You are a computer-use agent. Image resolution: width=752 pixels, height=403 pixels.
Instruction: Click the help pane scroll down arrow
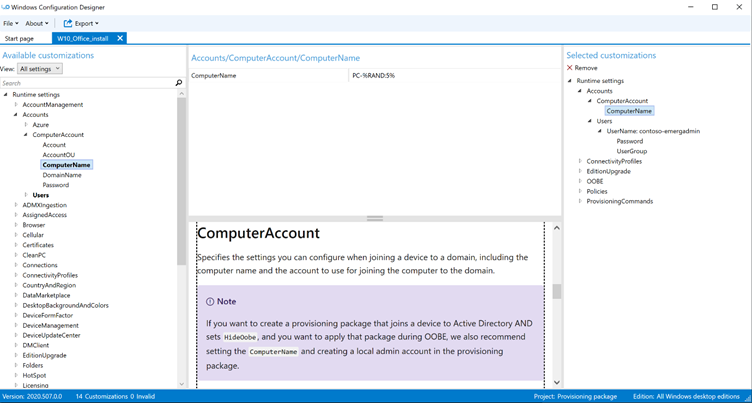tap(557, 382)
